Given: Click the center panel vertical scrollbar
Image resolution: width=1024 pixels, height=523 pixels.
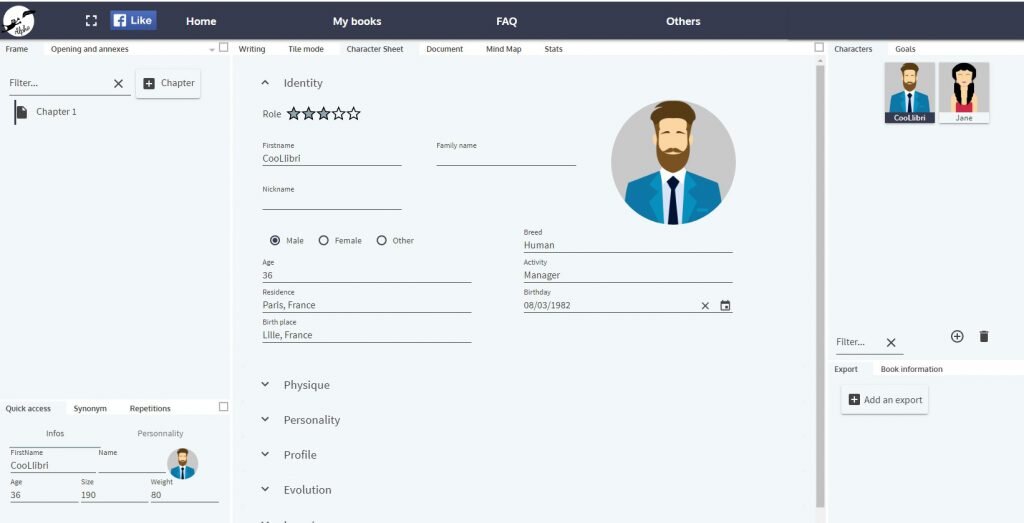Looking at the screenshot, I should 820,286.
